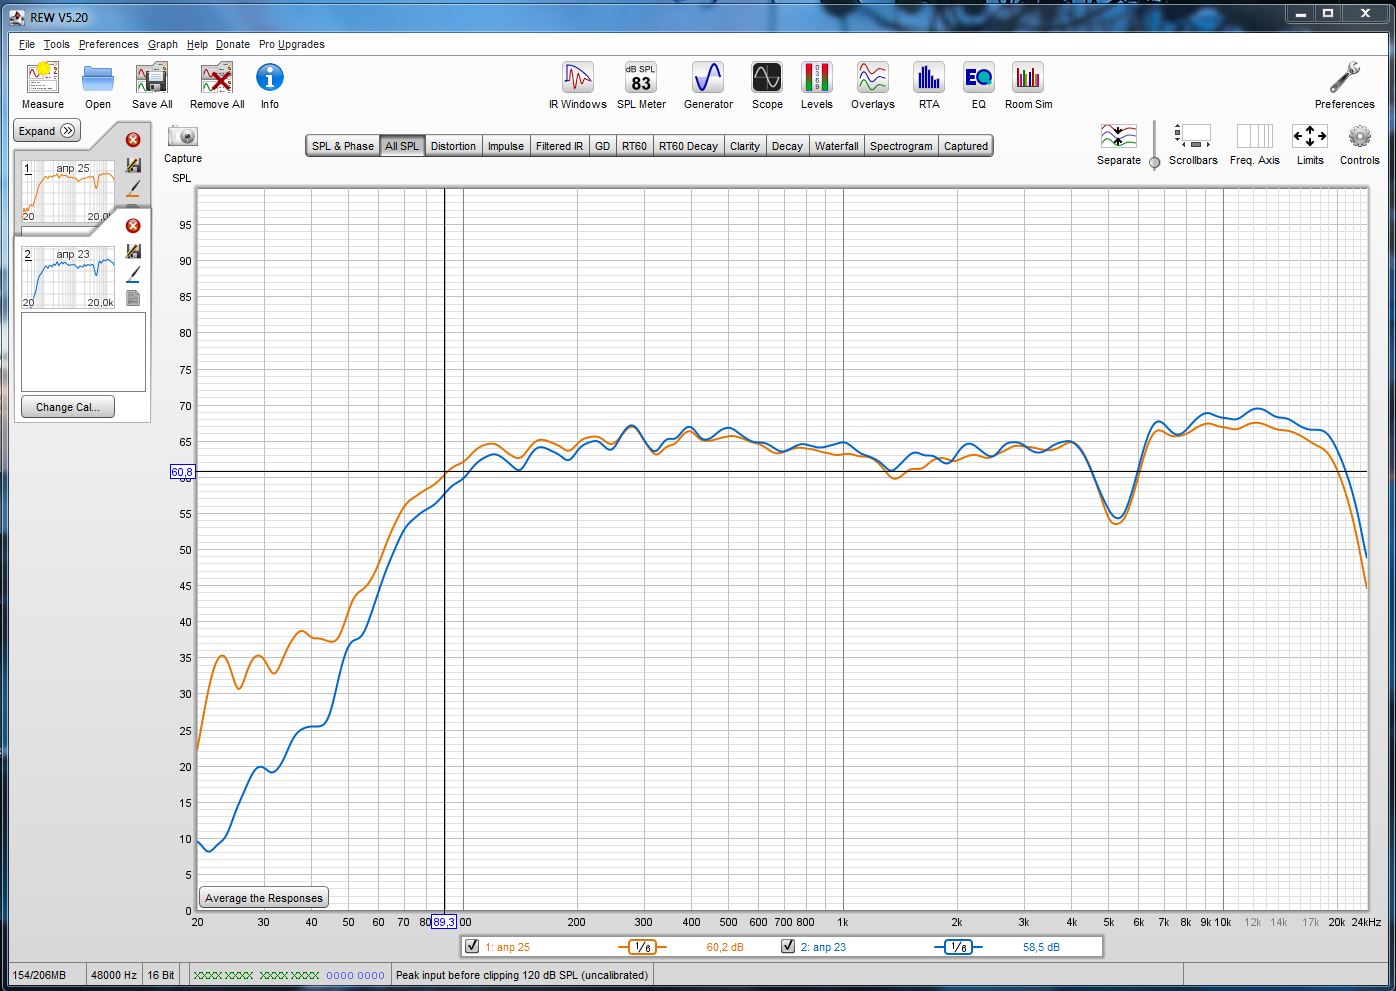Click the Capture camera icon
The height and width of the screenshot is (991, 1396).
coord(183,137)
